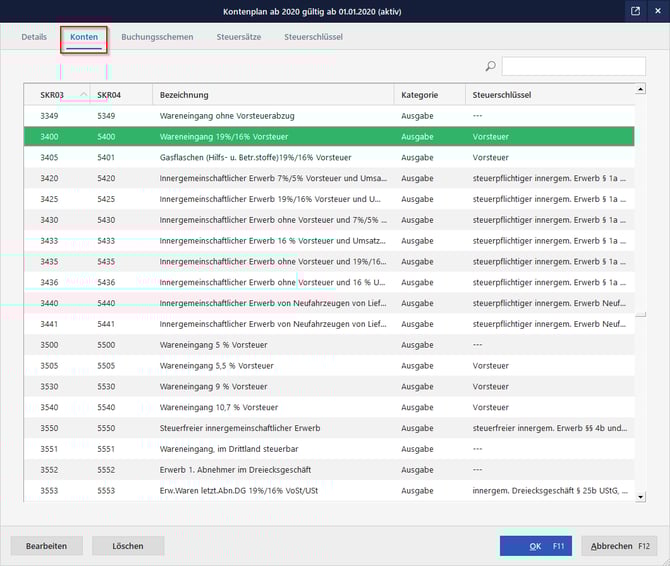Select the Gasflaschen row 3405
This screenshot has height=566, width=670.
pos(329,157)
